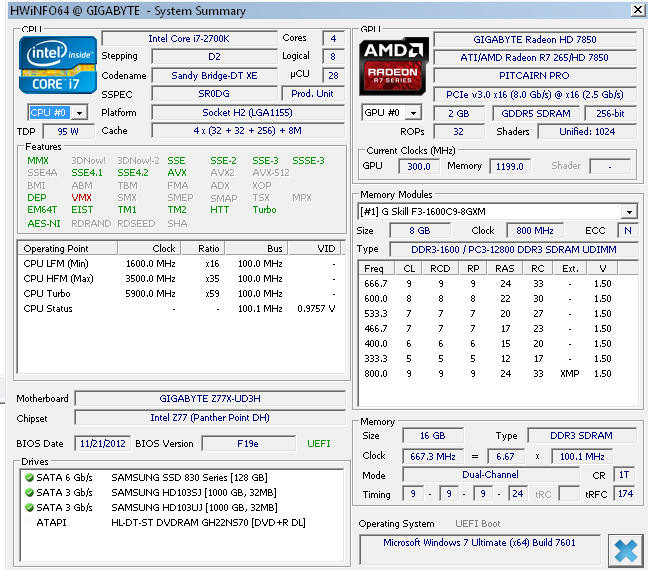Image resolution: width=648 pixels, height=570 pixels.
Task: Select the 666.7 frequency timing row
Action: pos(498,284)
